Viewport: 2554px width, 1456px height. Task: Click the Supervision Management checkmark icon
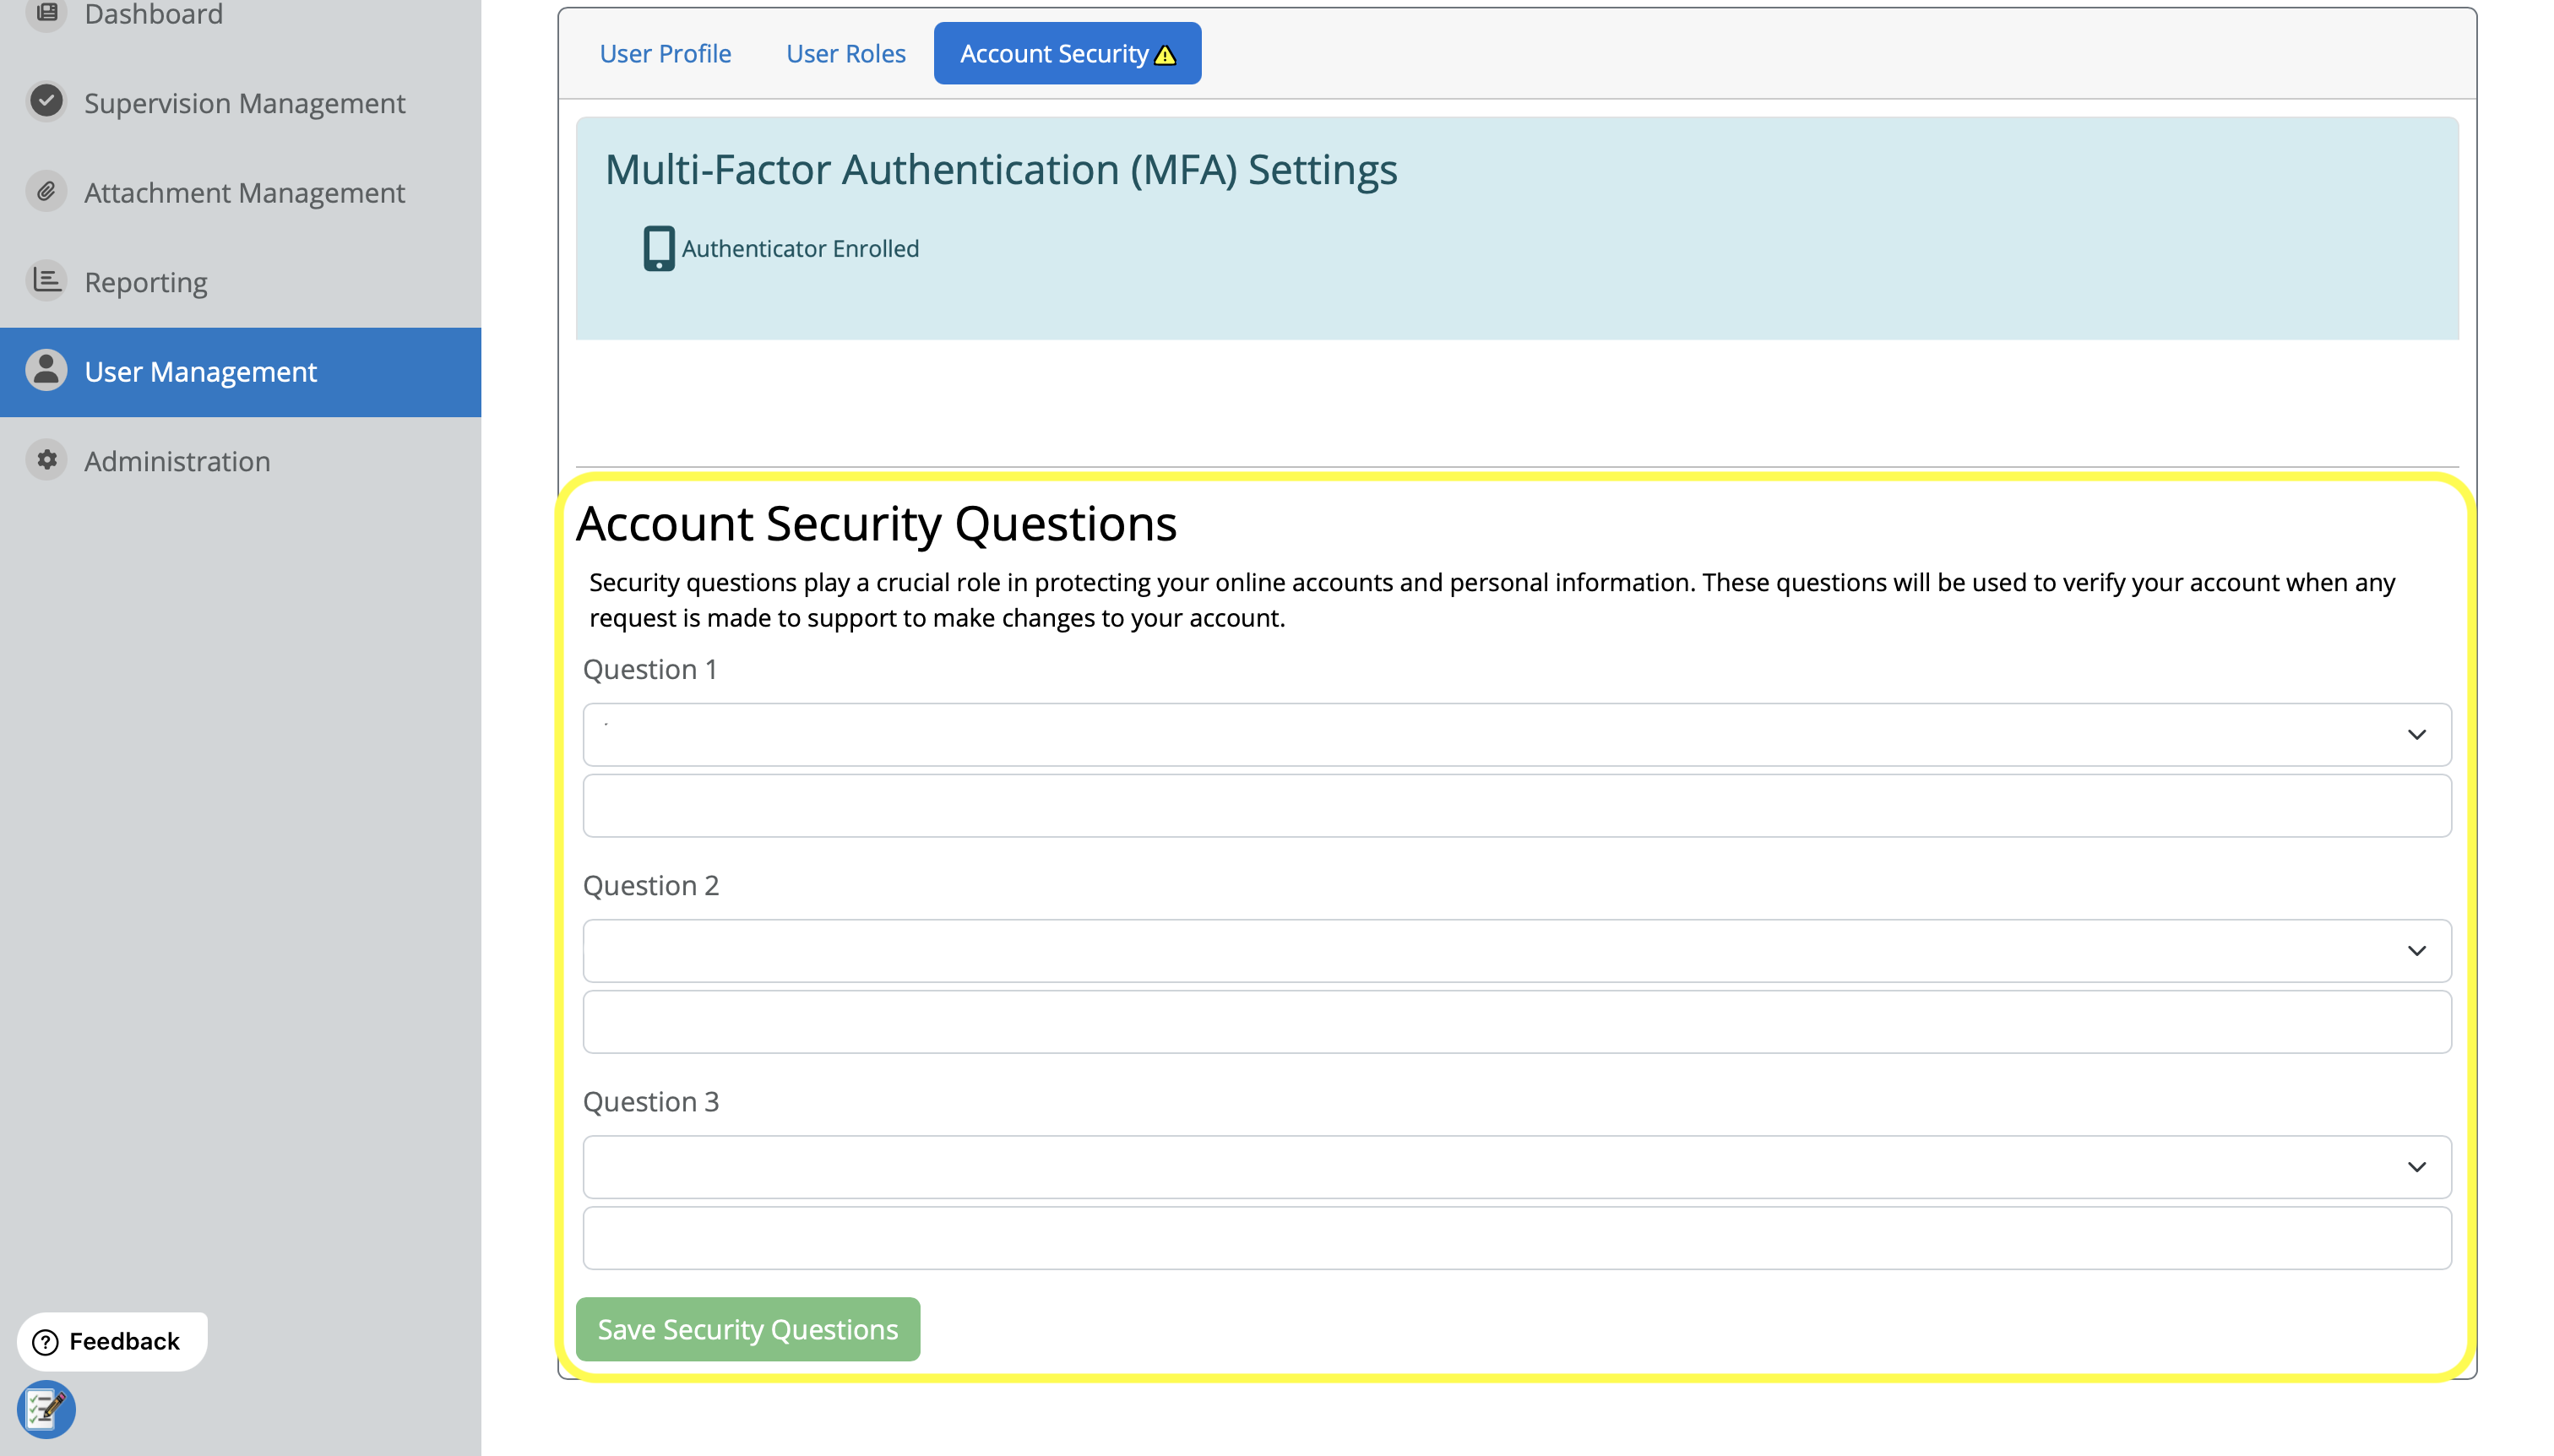click(46, 101)
